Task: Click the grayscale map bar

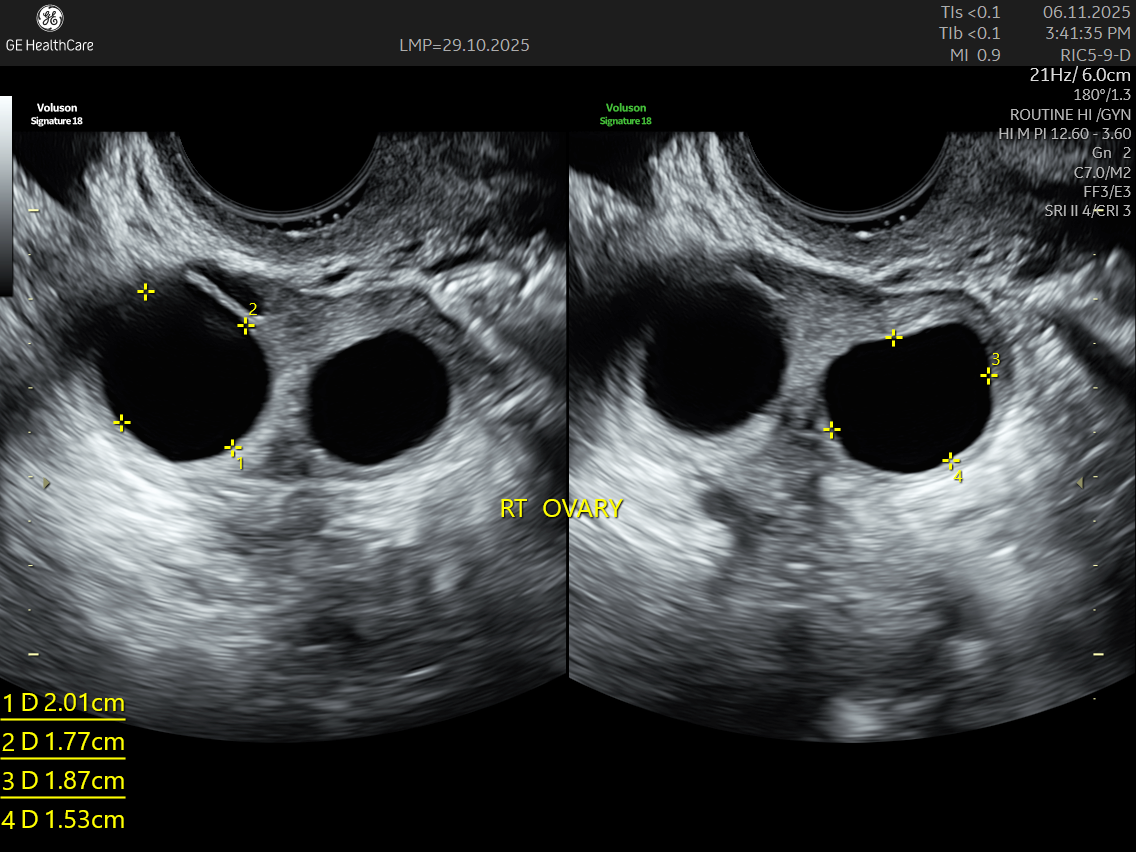Action: [6, 195]
